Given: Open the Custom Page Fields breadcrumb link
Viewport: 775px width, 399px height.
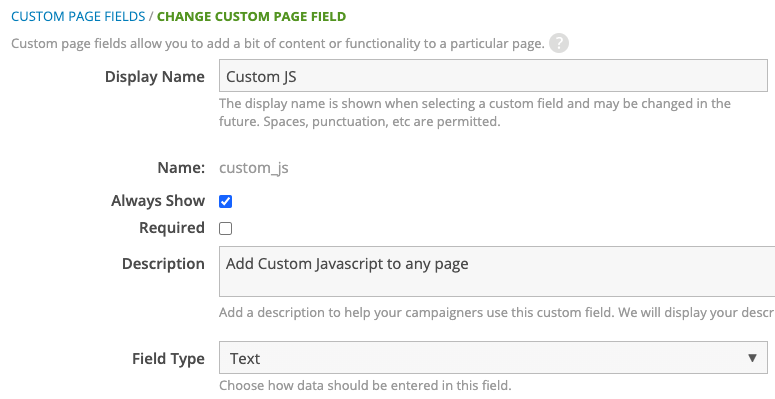Looking at the screenshot, I should pyautogui.click(x=78, y=16).
